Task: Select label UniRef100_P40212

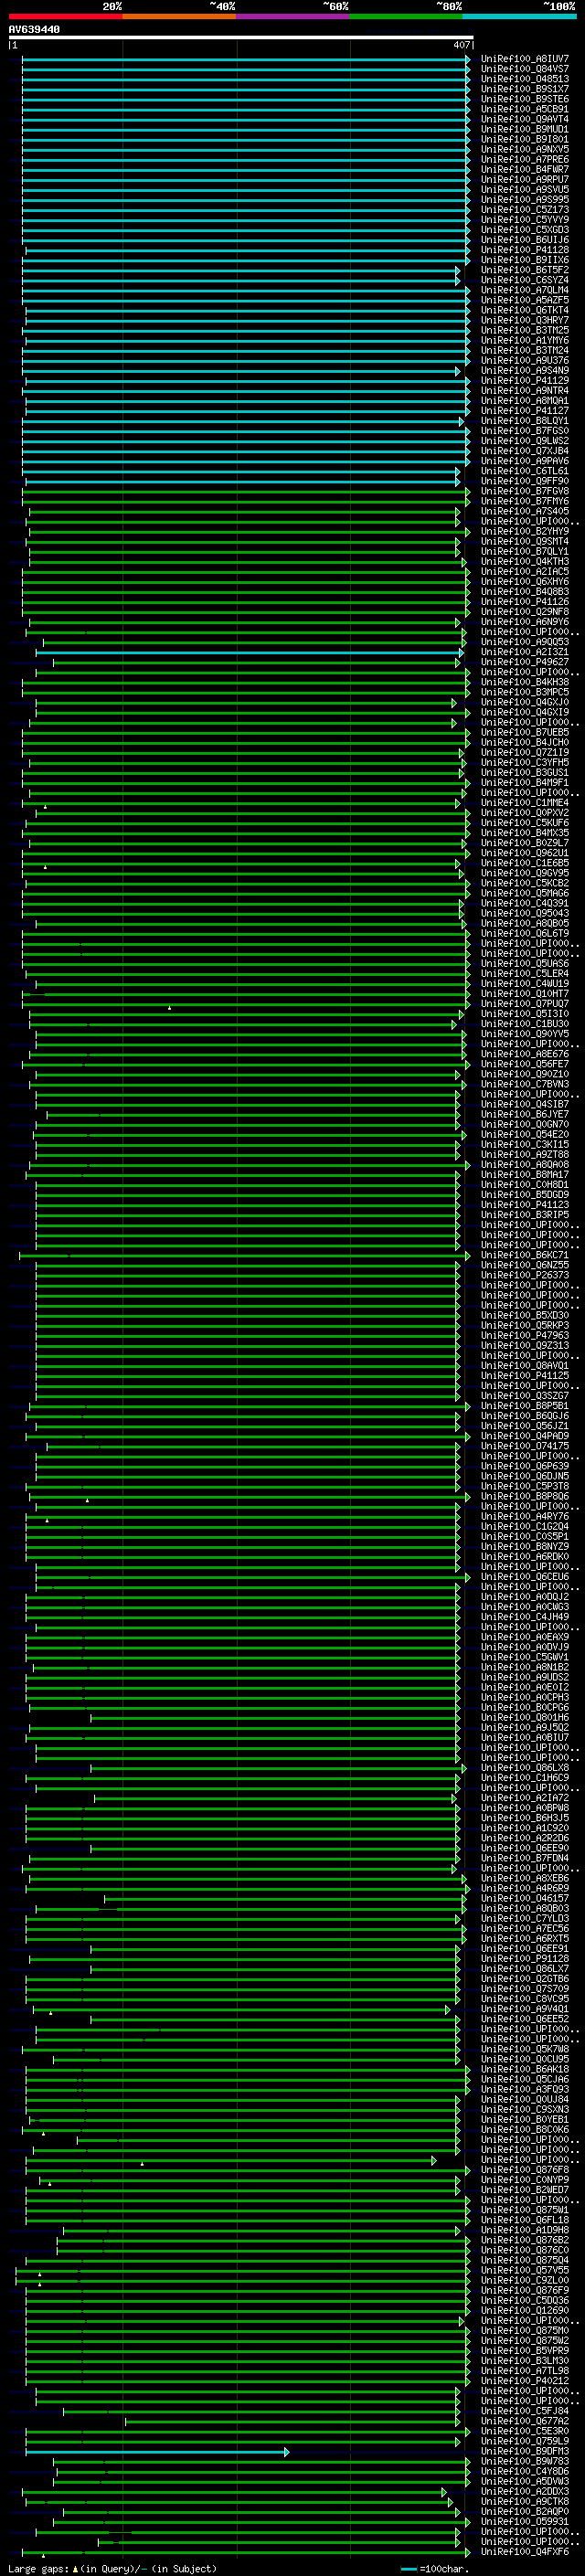Action: 524,2380
